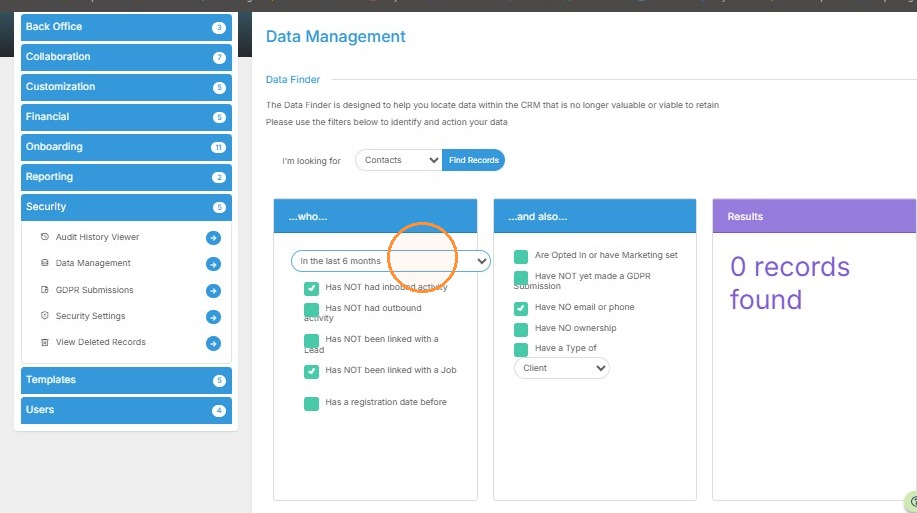Screen dimensions: 917x513
Task: Check Are Opted In or have Marketing set
Action: (x=520, y=257)
